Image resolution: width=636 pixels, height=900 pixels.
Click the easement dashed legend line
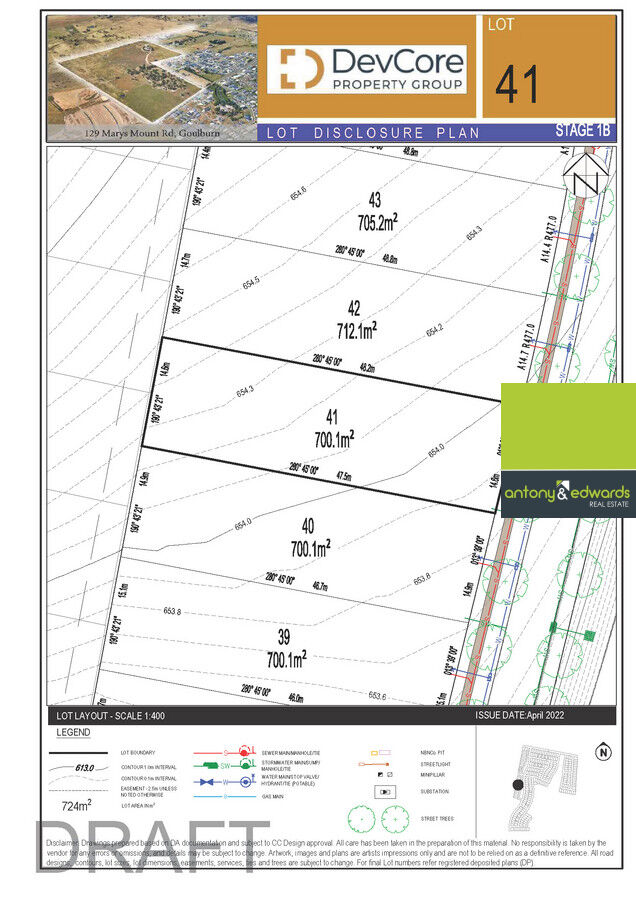[x=79, y=791]
